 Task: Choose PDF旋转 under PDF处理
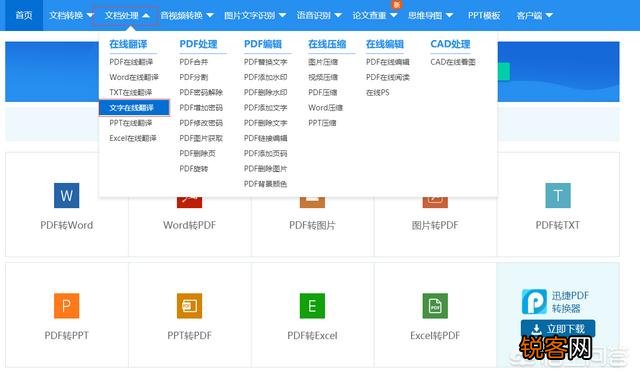point(193,168)
